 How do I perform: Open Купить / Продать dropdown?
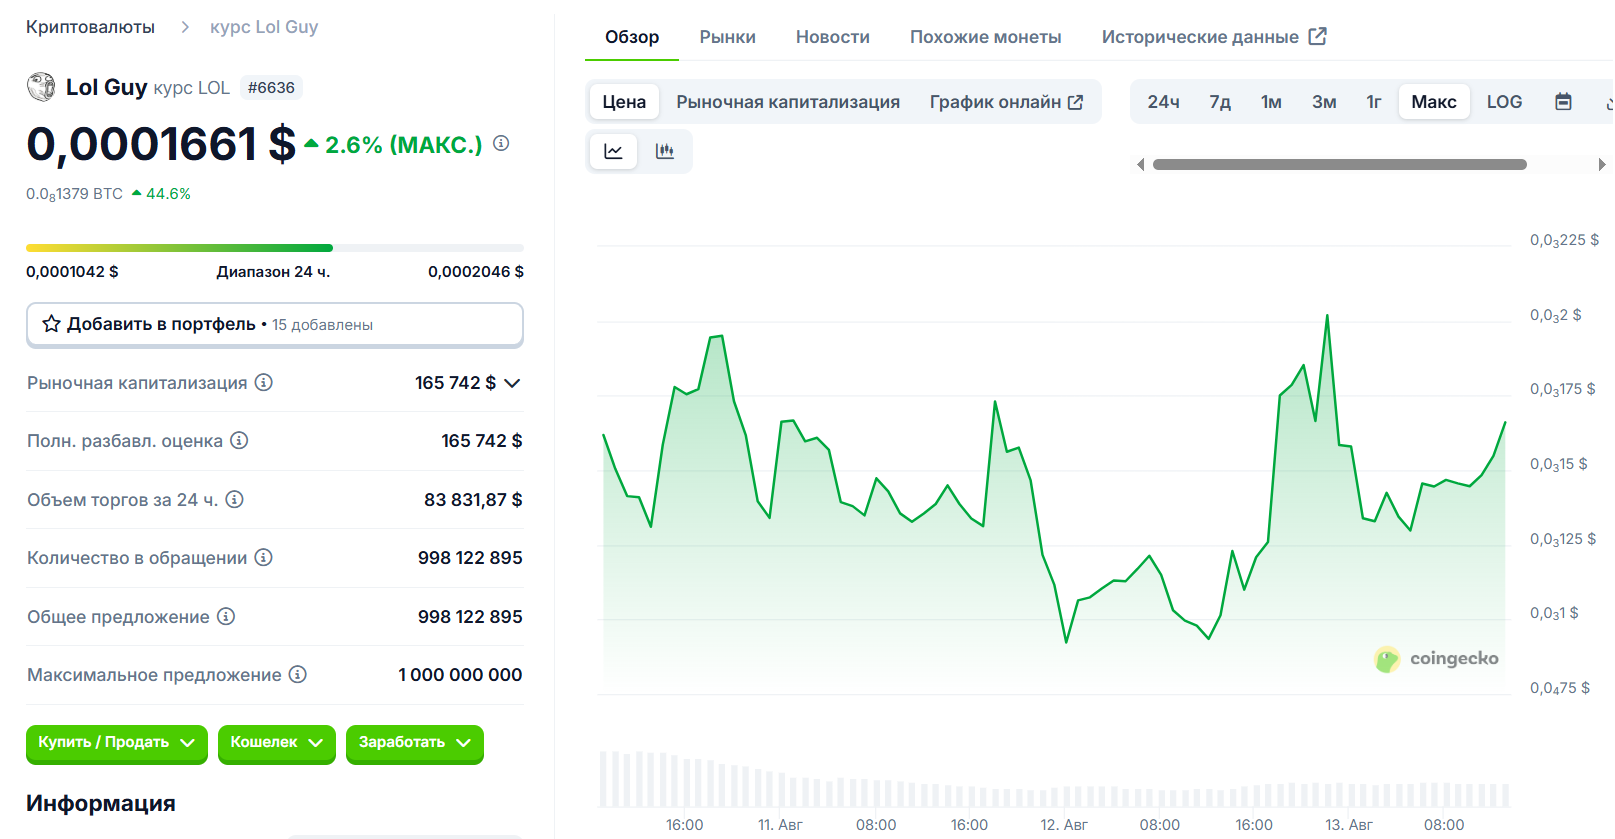pos(116,742)
